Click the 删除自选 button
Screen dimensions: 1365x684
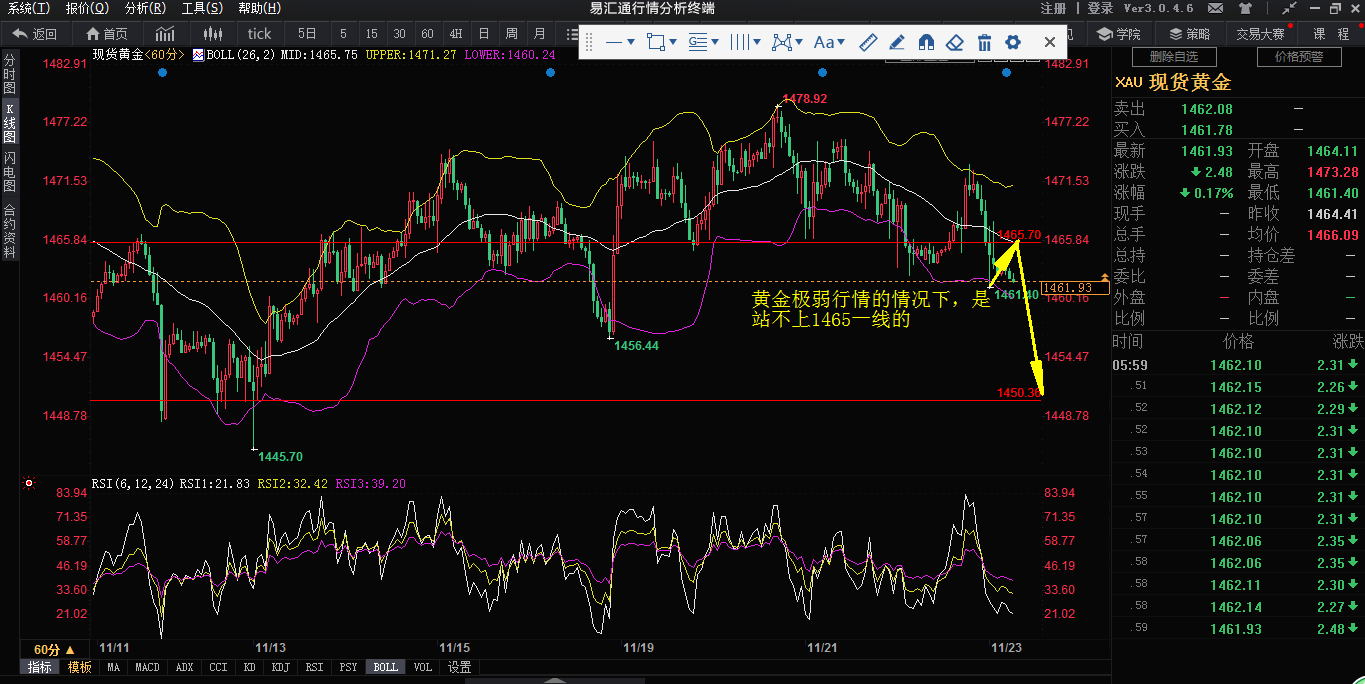click(x=1173, y=57)
